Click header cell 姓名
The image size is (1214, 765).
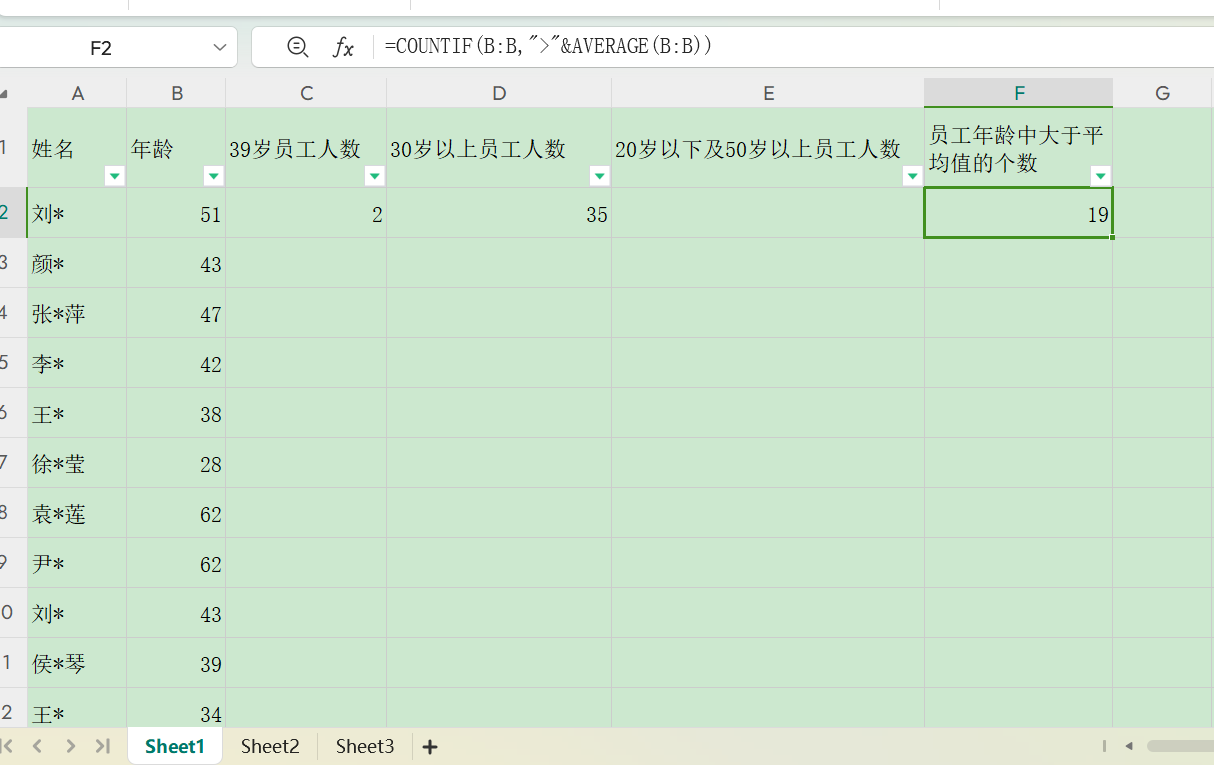(77, 147)
